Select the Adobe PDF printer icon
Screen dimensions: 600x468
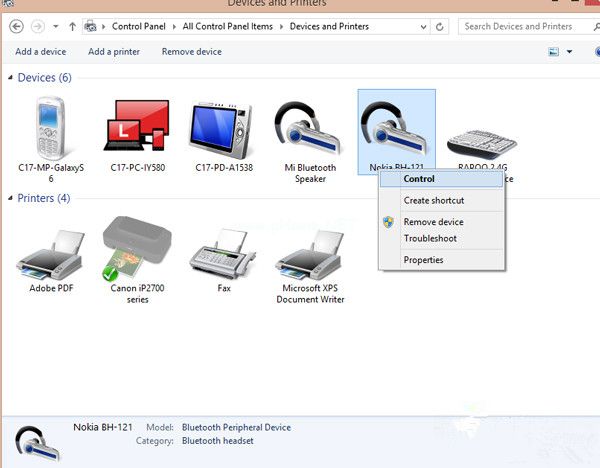(51, 255)
